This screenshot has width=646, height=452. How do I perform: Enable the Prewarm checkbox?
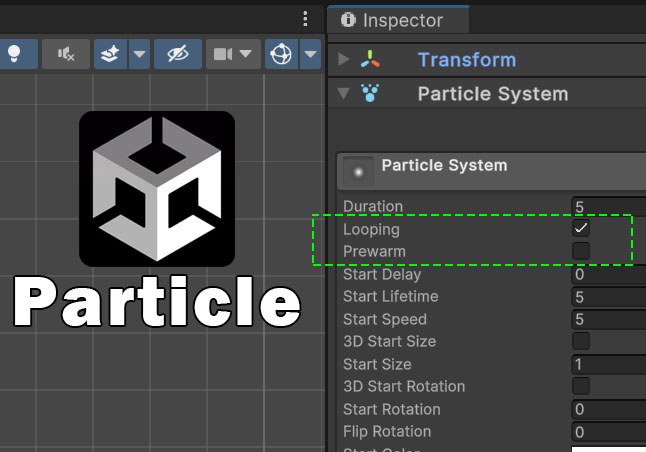581,250
